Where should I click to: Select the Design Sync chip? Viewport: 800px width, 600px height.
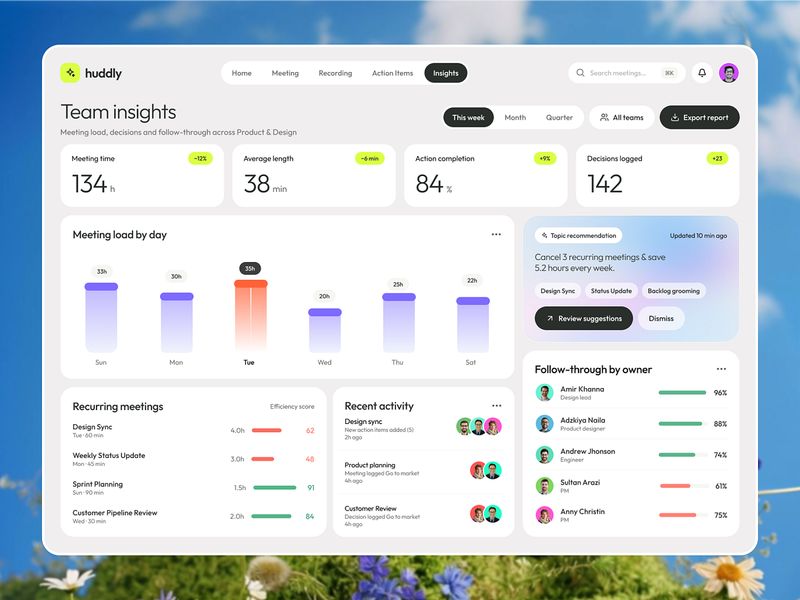[557, 291]
